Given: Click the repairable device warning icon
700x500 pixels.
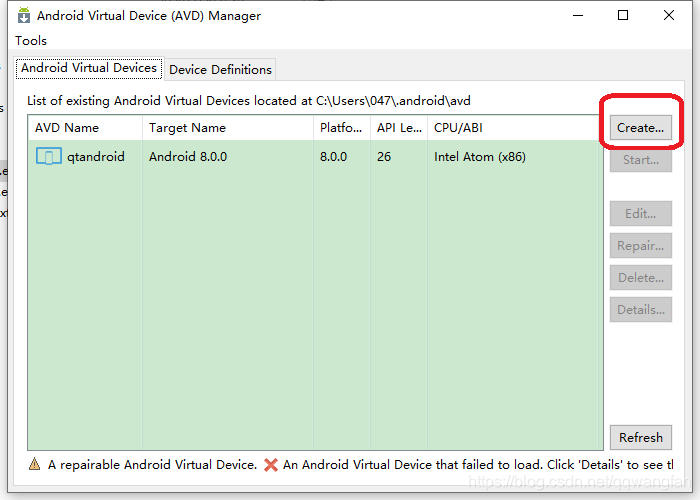Looking at the screenshot, I should (34, 464).
